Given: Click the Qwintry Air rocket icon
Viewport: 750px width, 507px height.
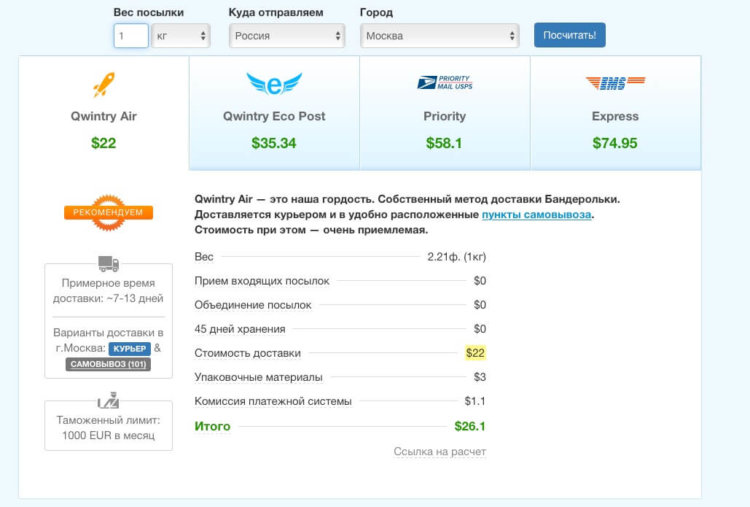Looking at the screenshot, I should 104,85.
